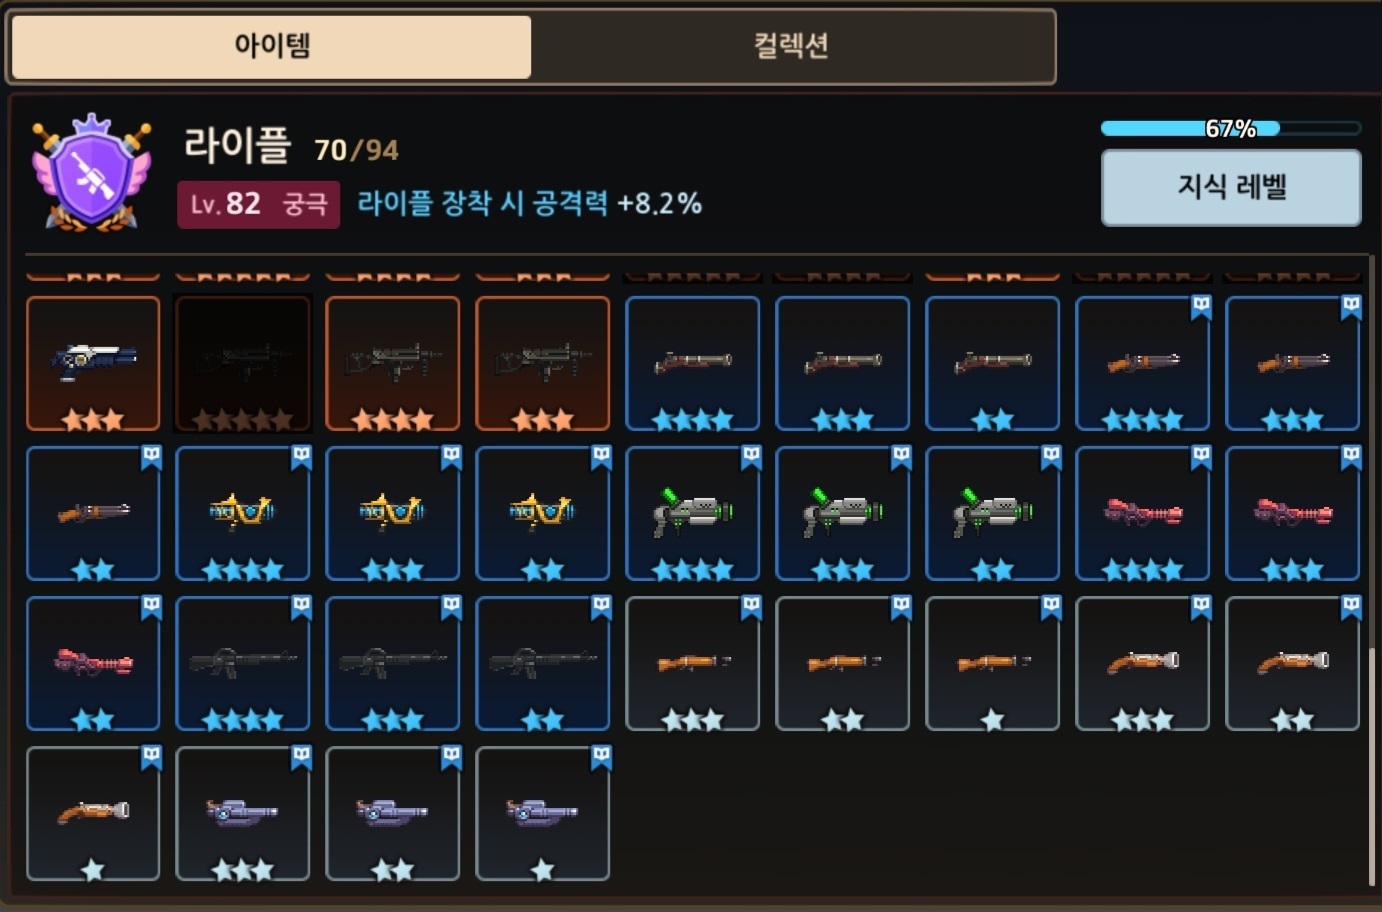Open the 아이템 tab

tap(271, 46)
